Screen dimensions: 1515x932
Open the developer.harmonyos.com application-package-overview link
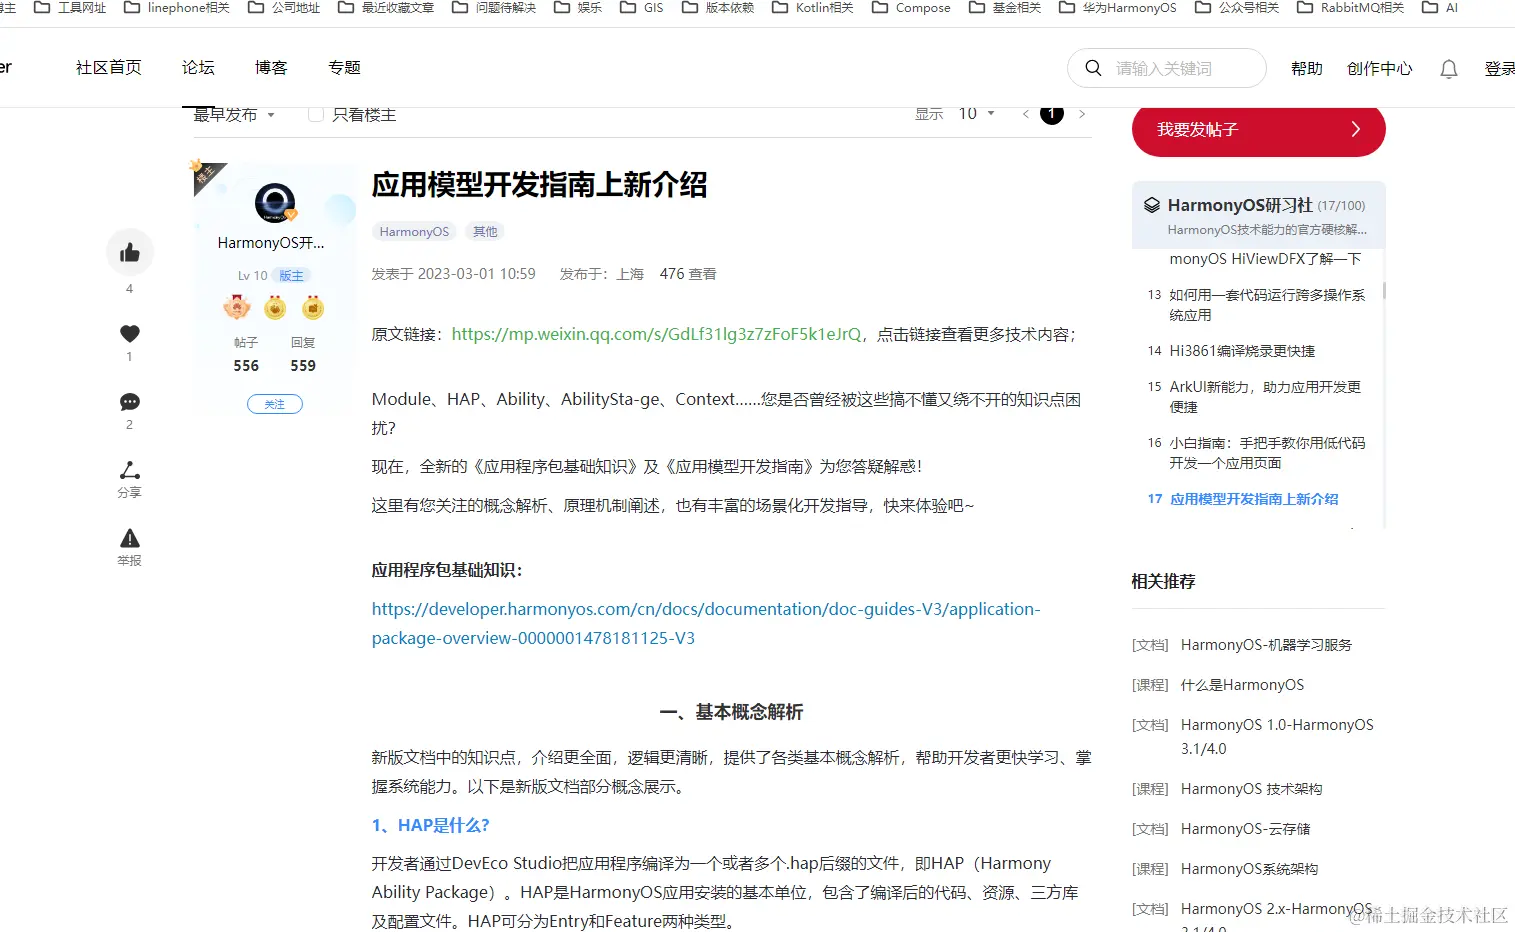point(706,623)
